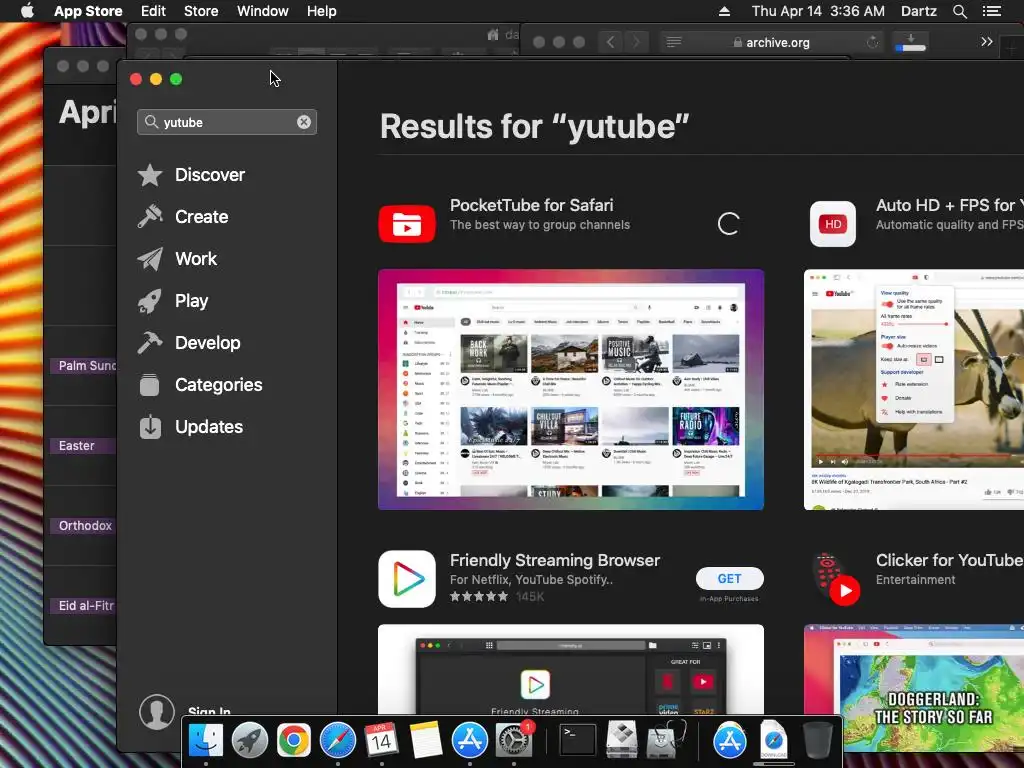This screenshot has height=768, width=1024.
Task: Open Friendly Streaming Browser app icon
Action: tap(407, 579)
